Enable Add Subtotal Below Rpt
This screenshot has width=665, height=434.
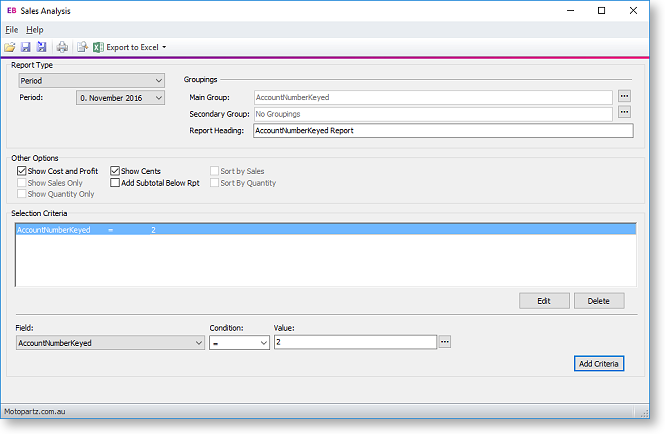click(x=115, y=183)
